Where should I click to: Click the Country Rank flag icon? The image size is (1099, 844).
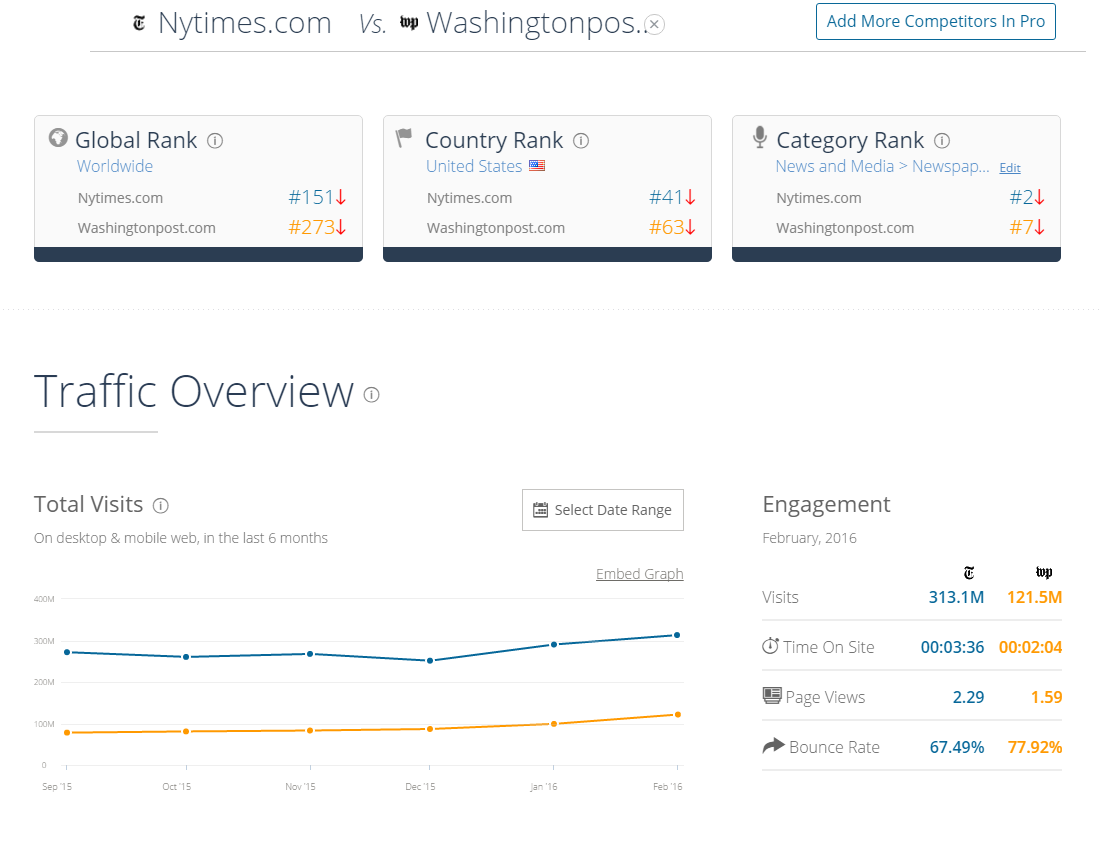click(404, 137)
